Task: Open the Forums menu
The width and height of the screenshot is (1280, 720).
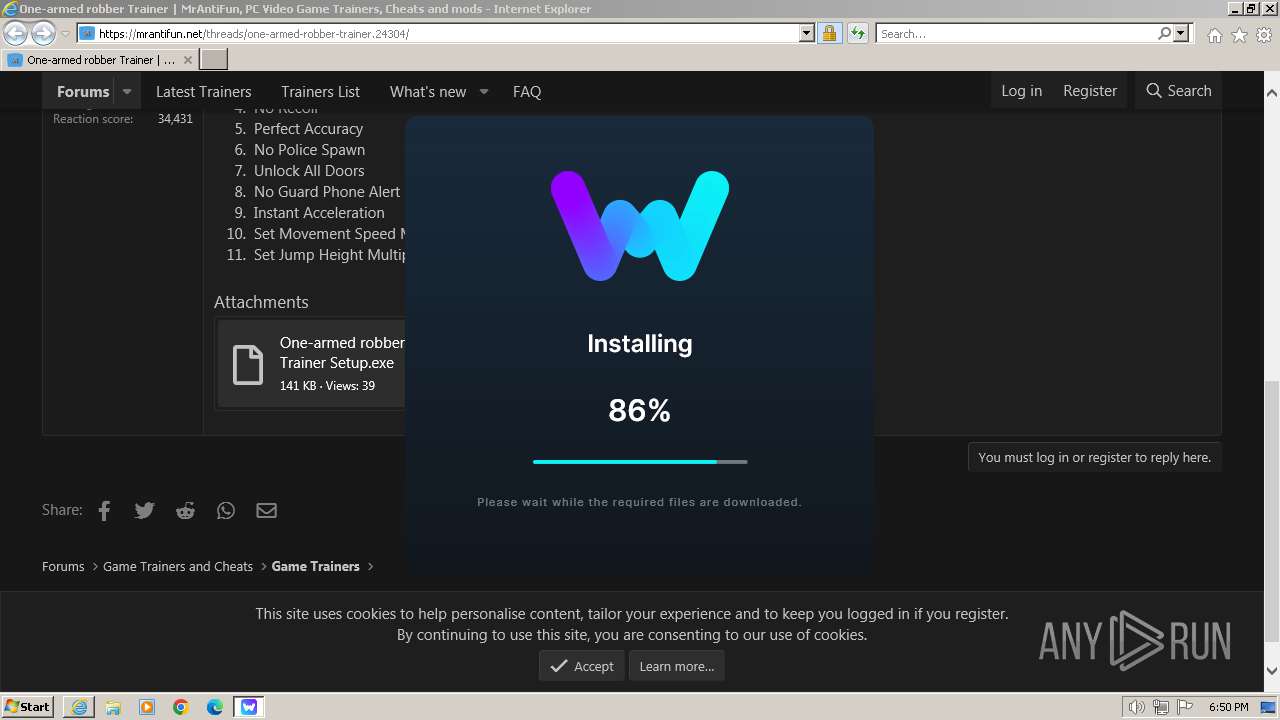Action: (83, 91)
